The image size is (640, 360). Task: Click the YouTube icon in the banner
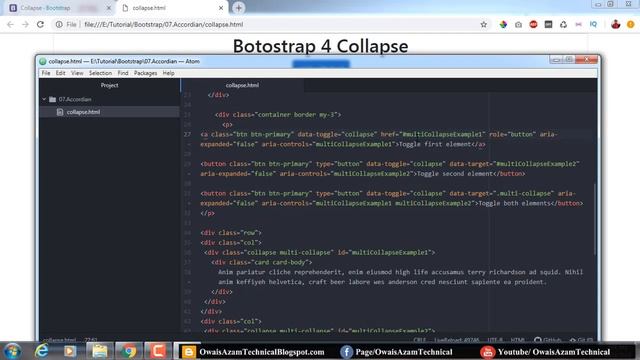(487, 352)
